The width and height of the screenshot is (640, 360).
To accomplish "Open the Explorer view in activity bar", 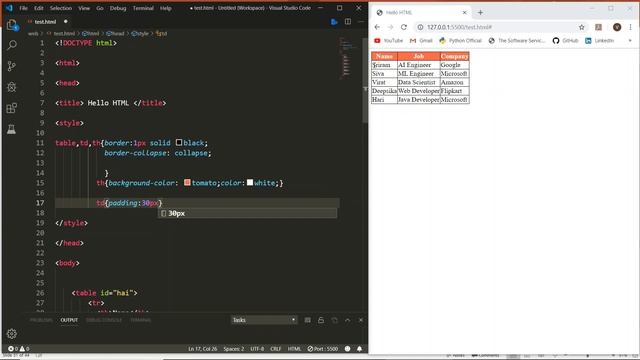I will click(12, 25).
